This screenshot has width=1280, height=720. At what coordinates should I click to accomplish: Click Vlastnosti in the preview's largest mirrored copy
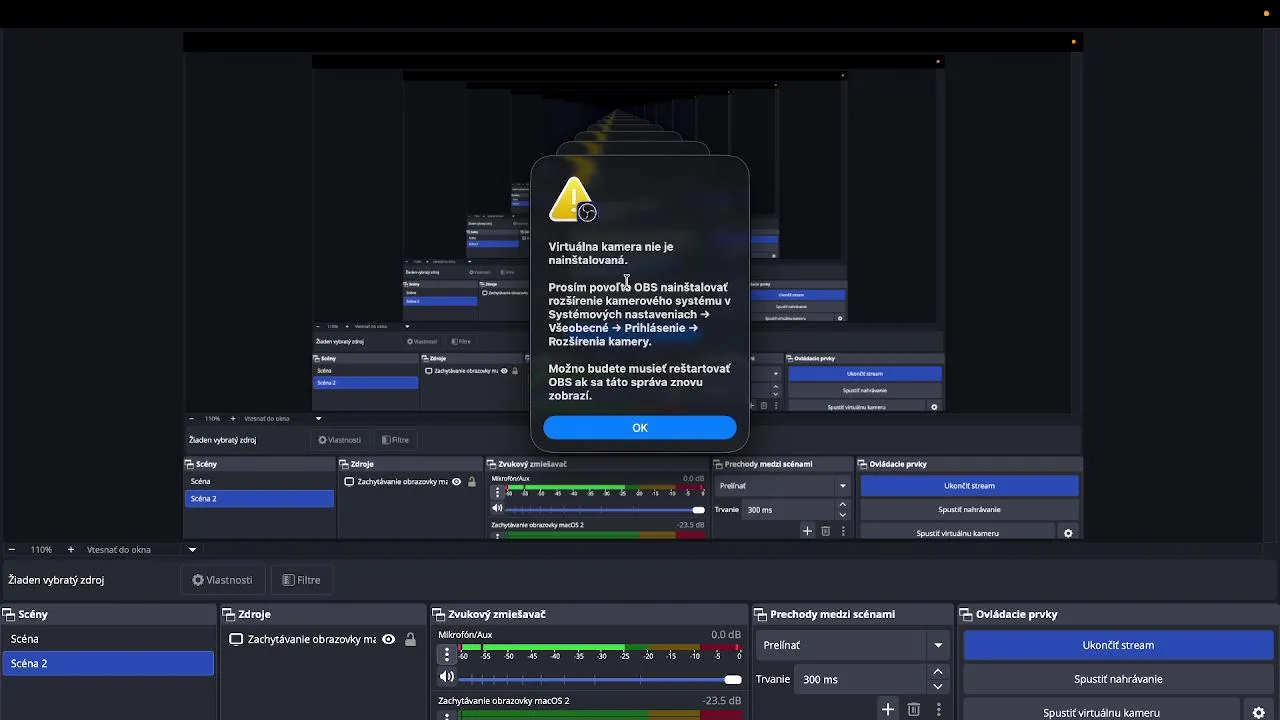(x=340, y=440)
